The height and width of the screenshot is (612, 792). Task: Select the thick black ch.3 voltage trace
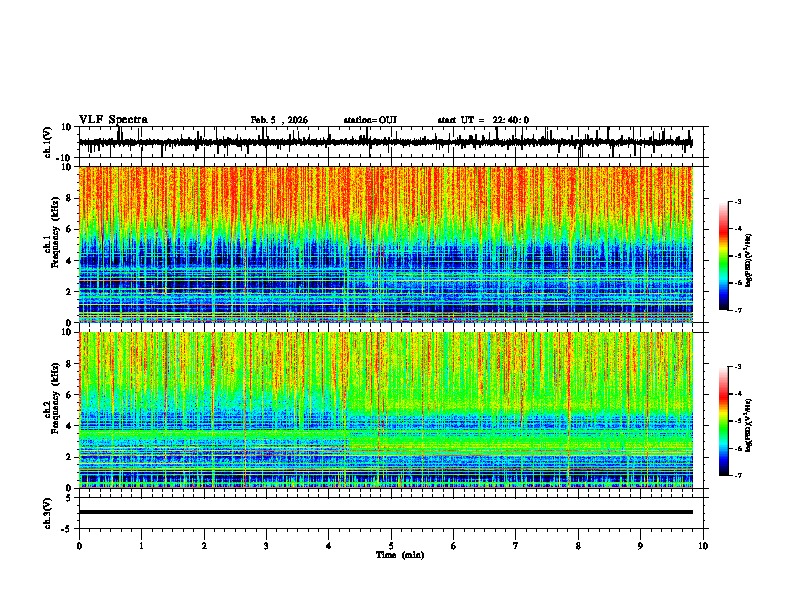(385, 512)
